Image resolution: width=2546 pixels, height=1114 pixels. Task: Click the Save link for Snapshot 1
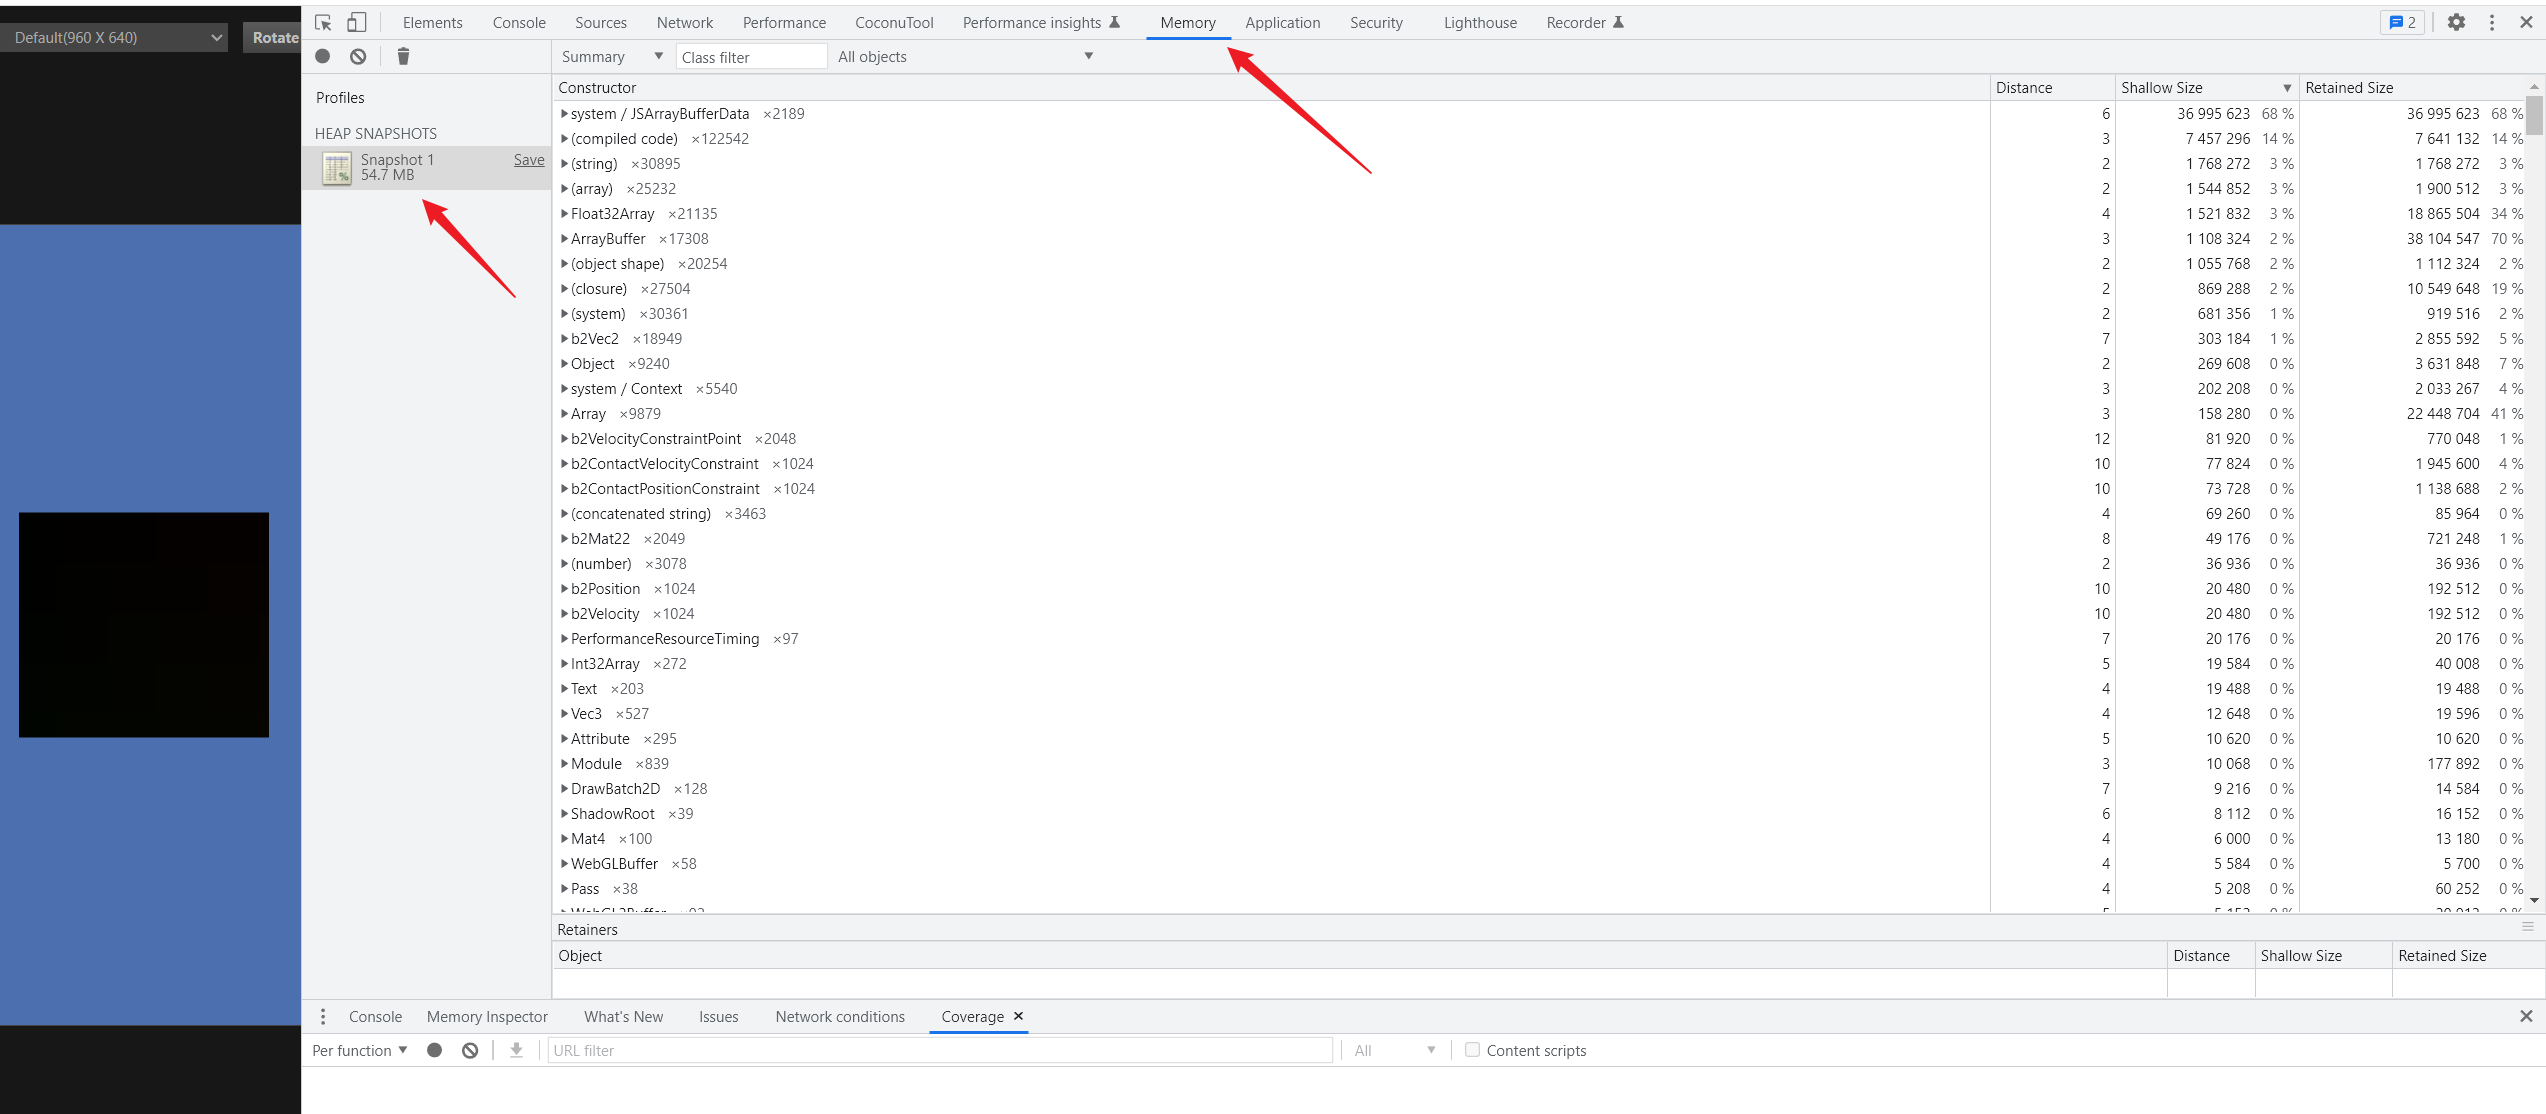[x=529, y=160]
